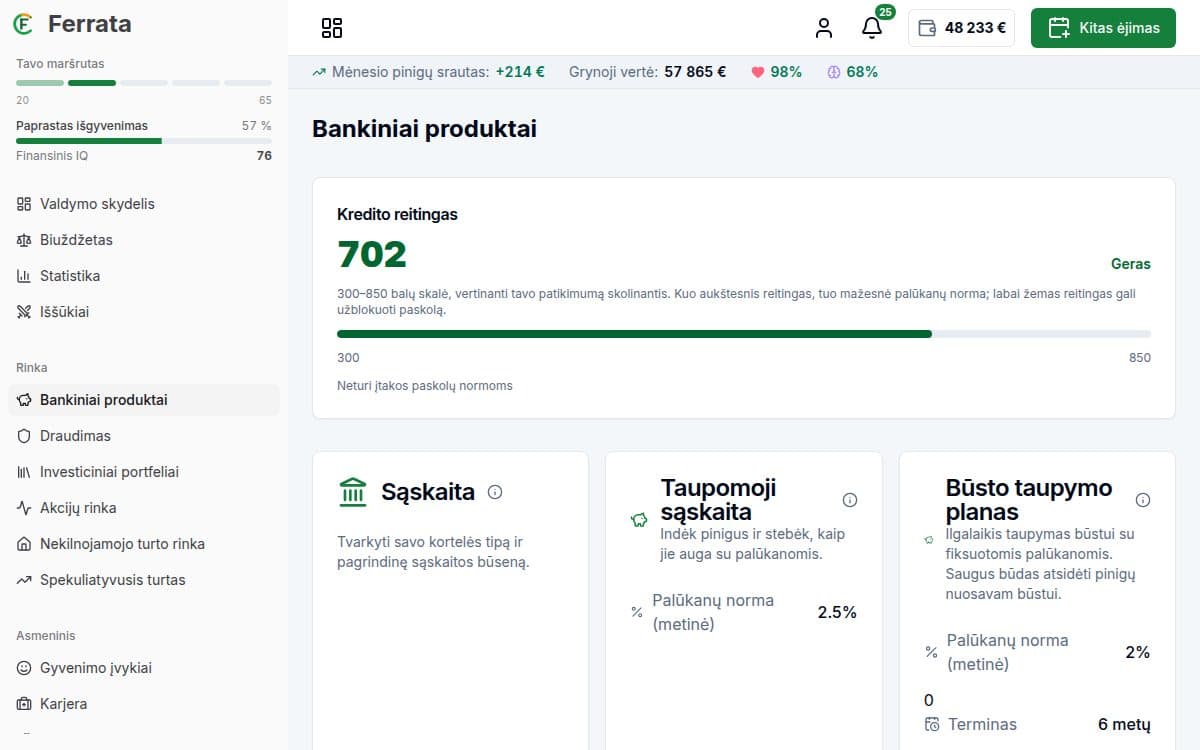This screenshot has width=1200, height=750.
Task: Click the Nekilnojamojo turto house icon
Action: (x=24, y=544)
